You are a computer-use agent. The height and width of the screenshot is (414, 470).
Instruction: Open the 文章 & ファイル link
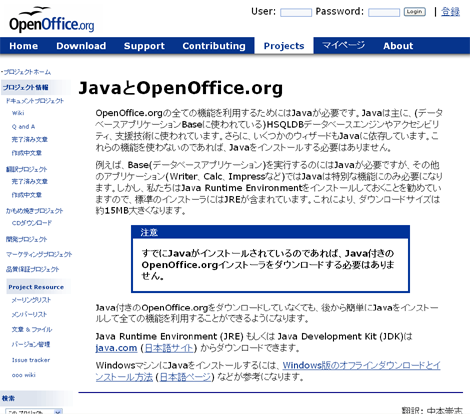32,330
